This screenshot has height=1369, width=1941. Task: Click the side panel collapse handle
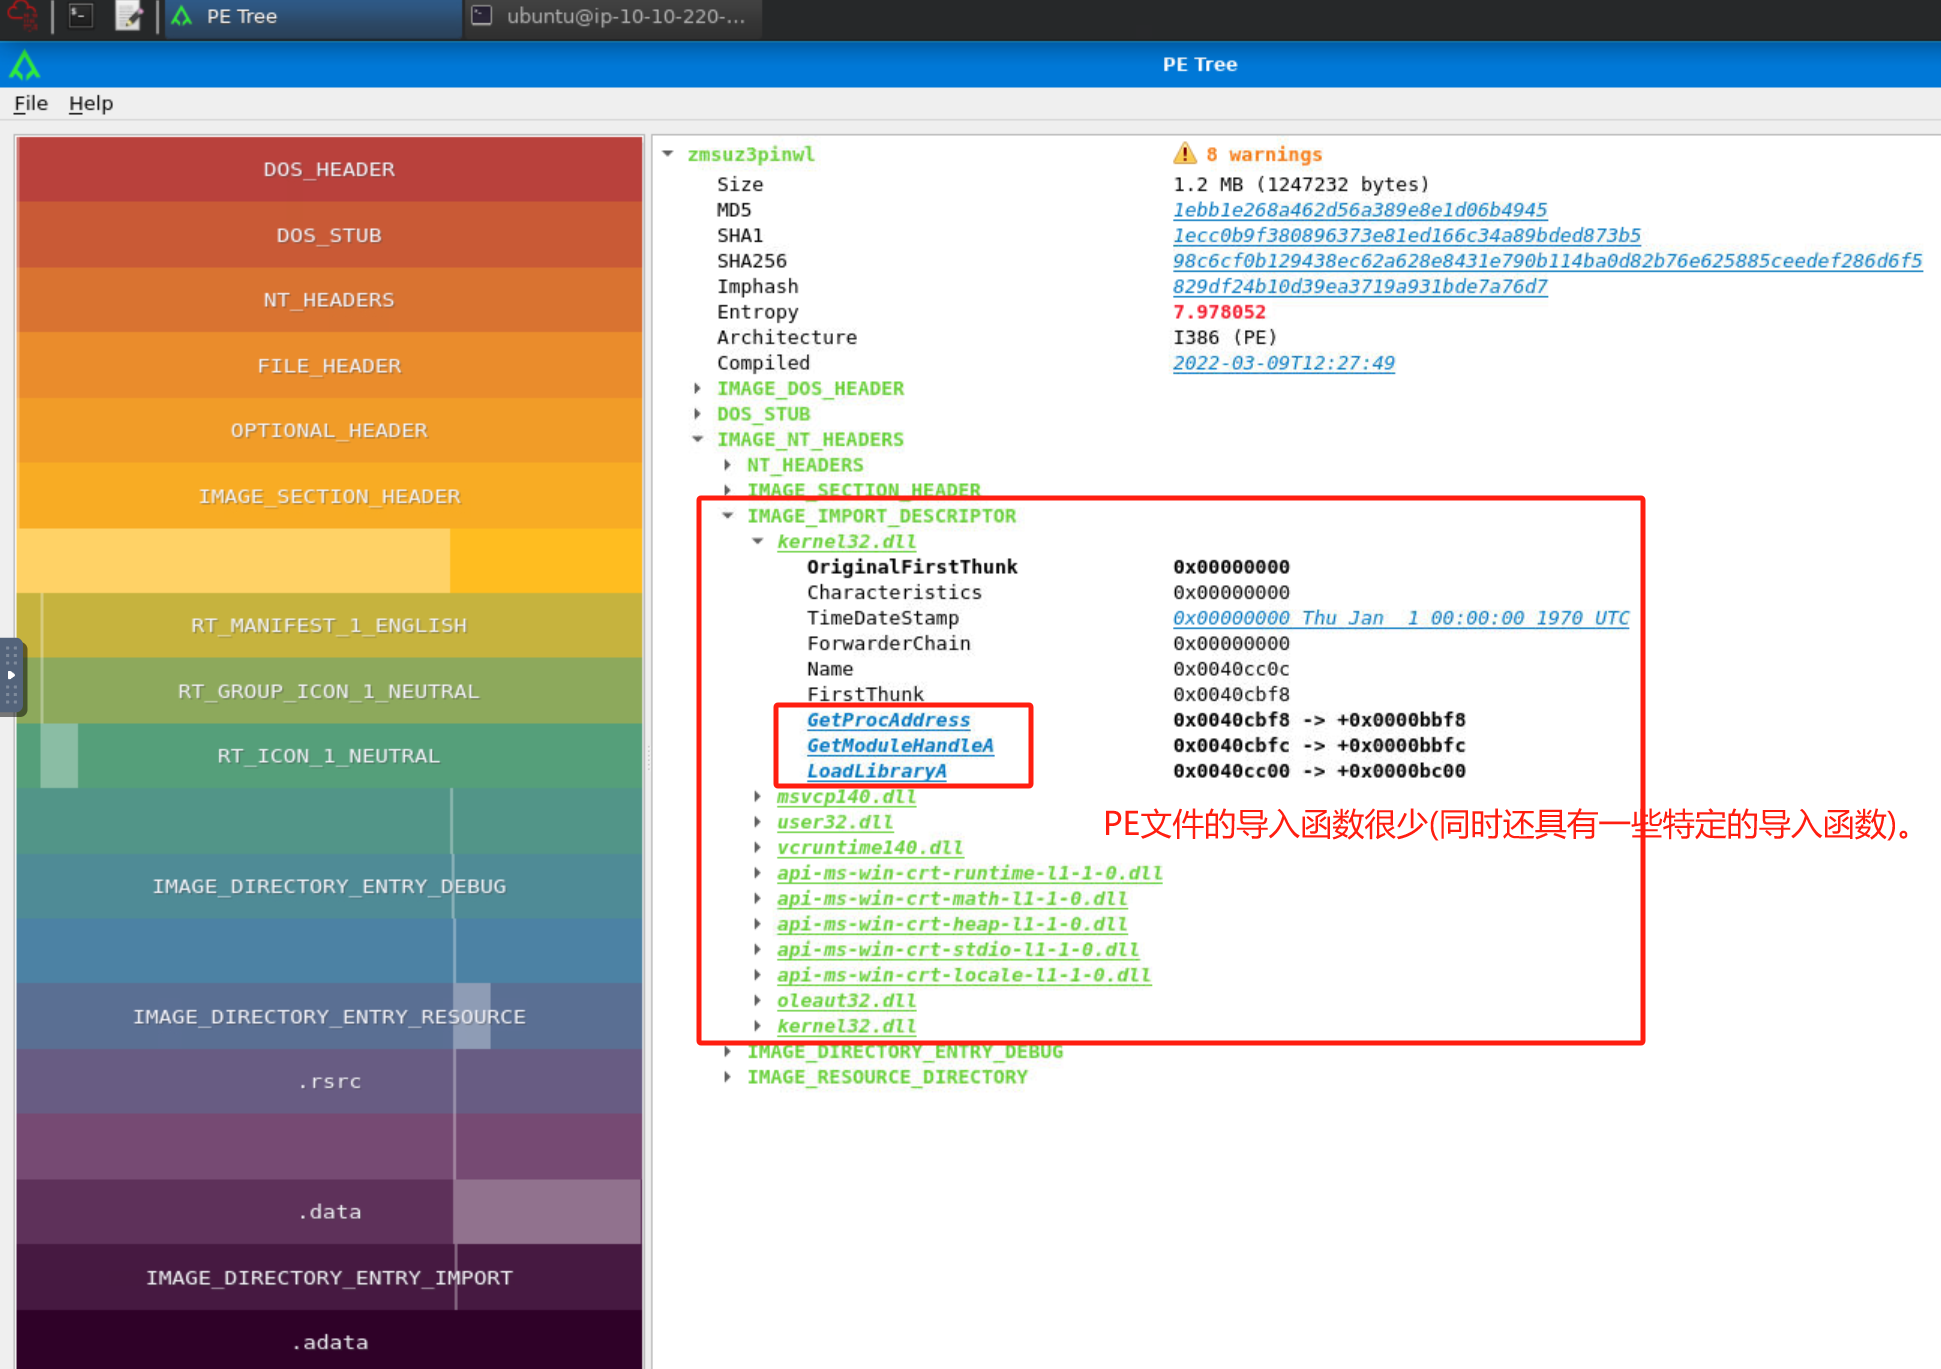coord(11,676)
